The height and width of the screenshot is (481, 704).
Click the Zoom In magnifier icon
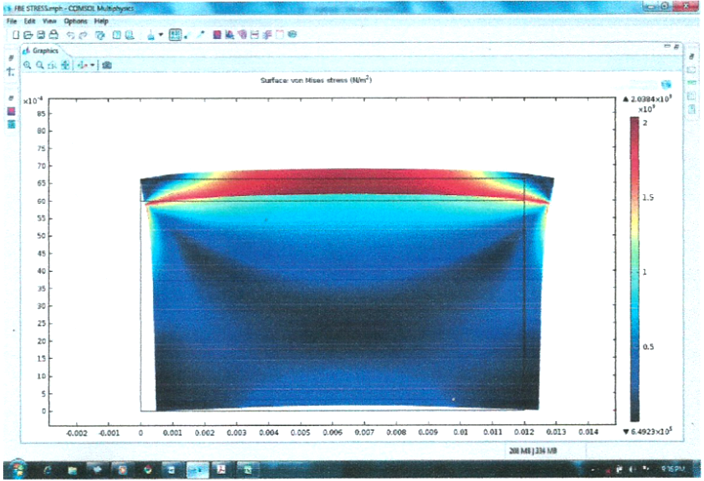coord(28,65)
